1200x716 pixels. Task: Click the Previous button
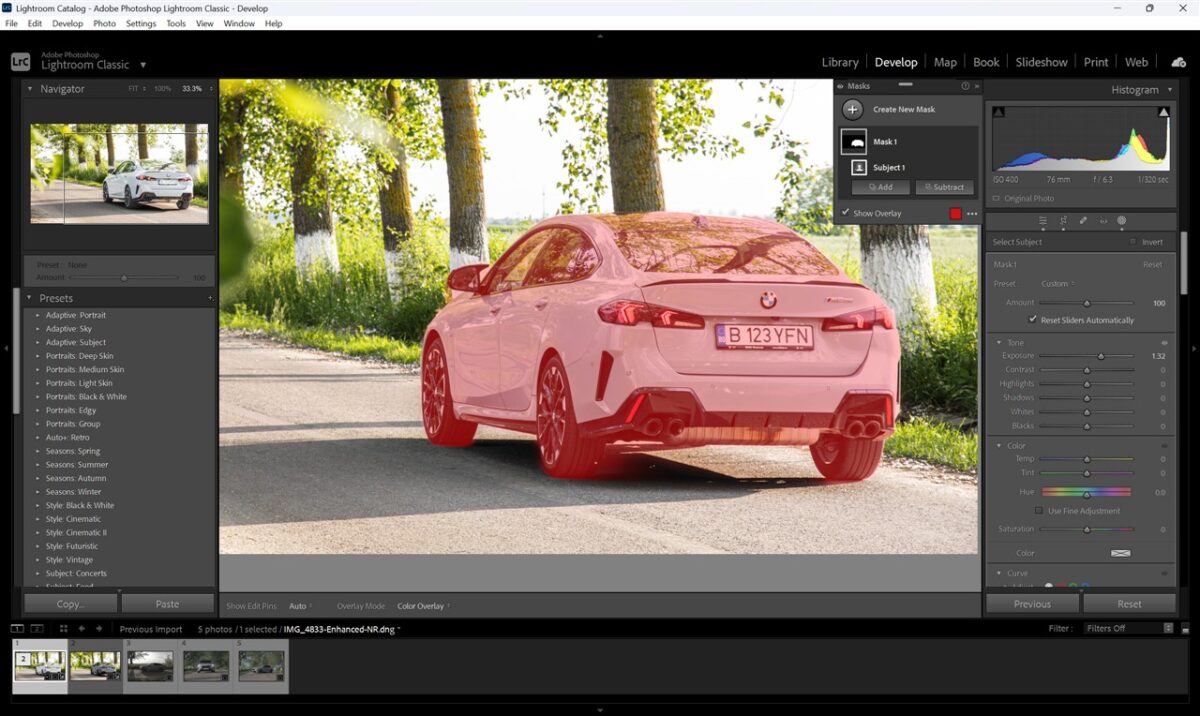click(x=1031, y=604)
